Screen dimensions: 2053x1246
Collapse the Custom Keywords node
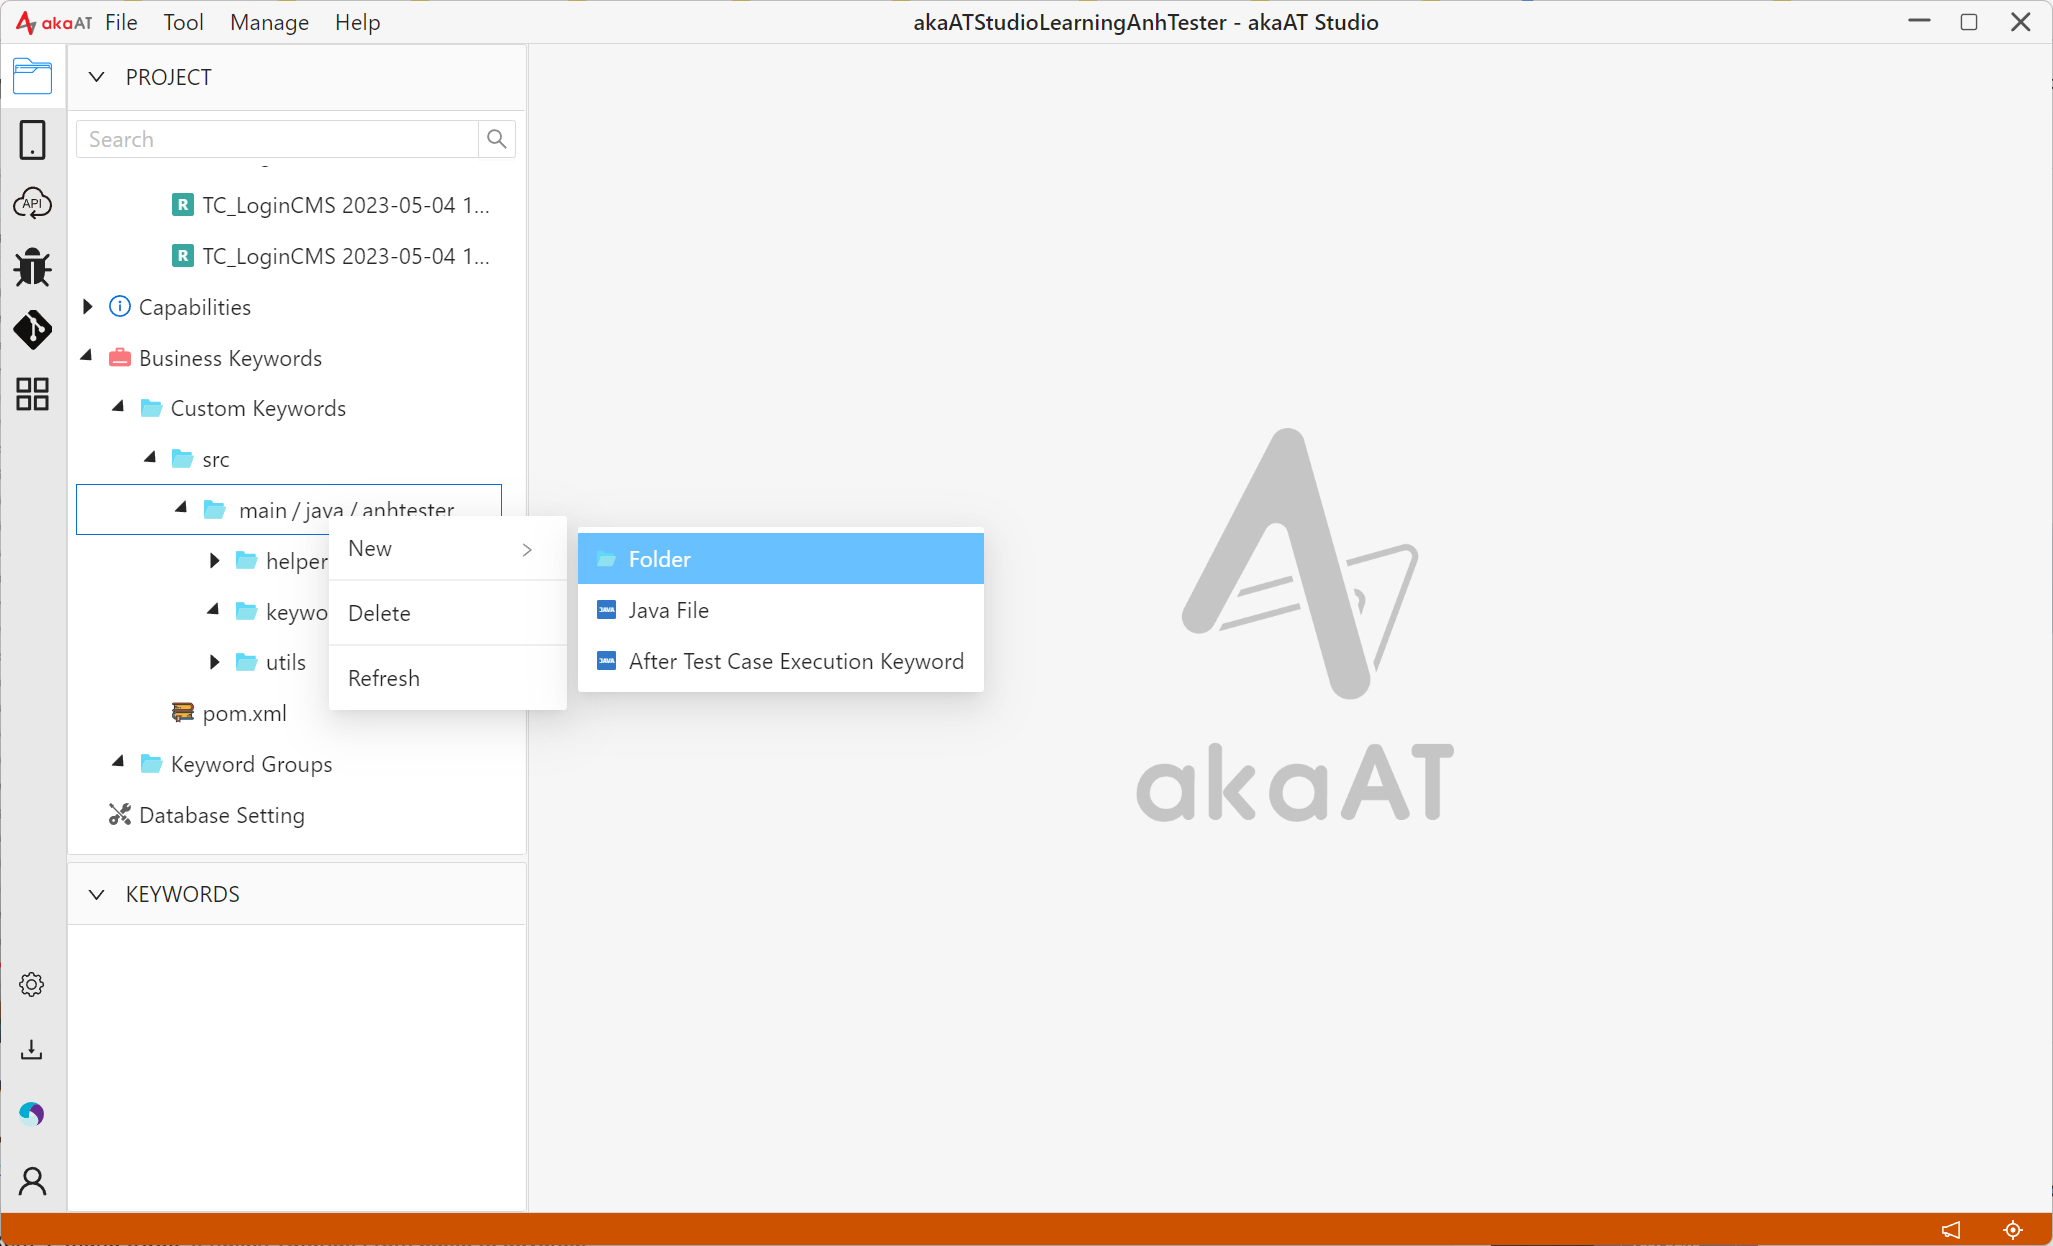(x=119, y=407)
